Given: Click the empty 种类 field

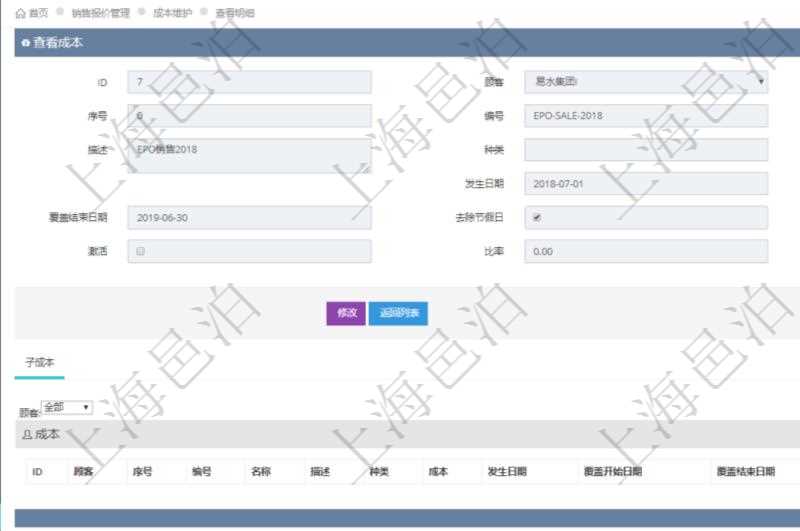Looking at the screenshot, I should (646, 150).
